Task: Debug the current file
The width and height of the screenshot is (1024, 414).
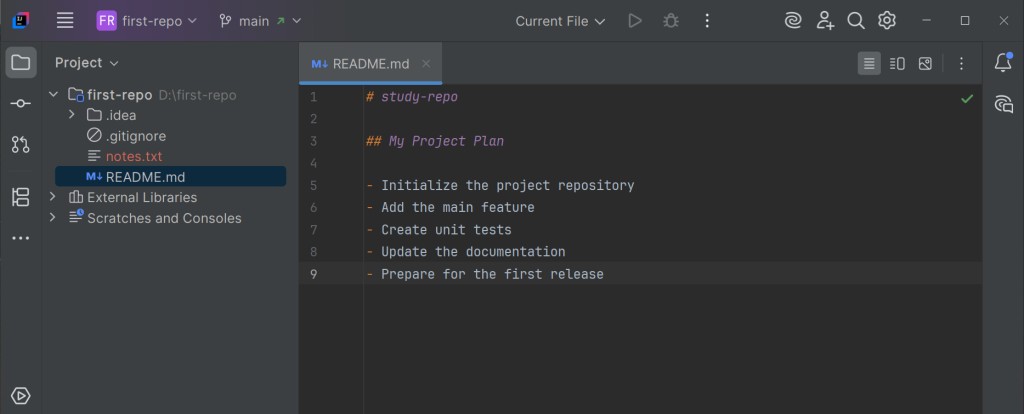Action: pyautogui.click(x=671, y=21)
